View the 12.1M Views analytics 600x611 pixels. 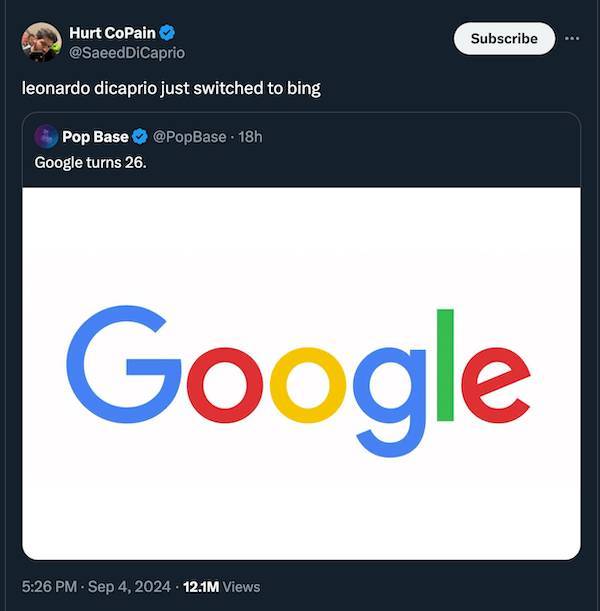coord(225,587)
